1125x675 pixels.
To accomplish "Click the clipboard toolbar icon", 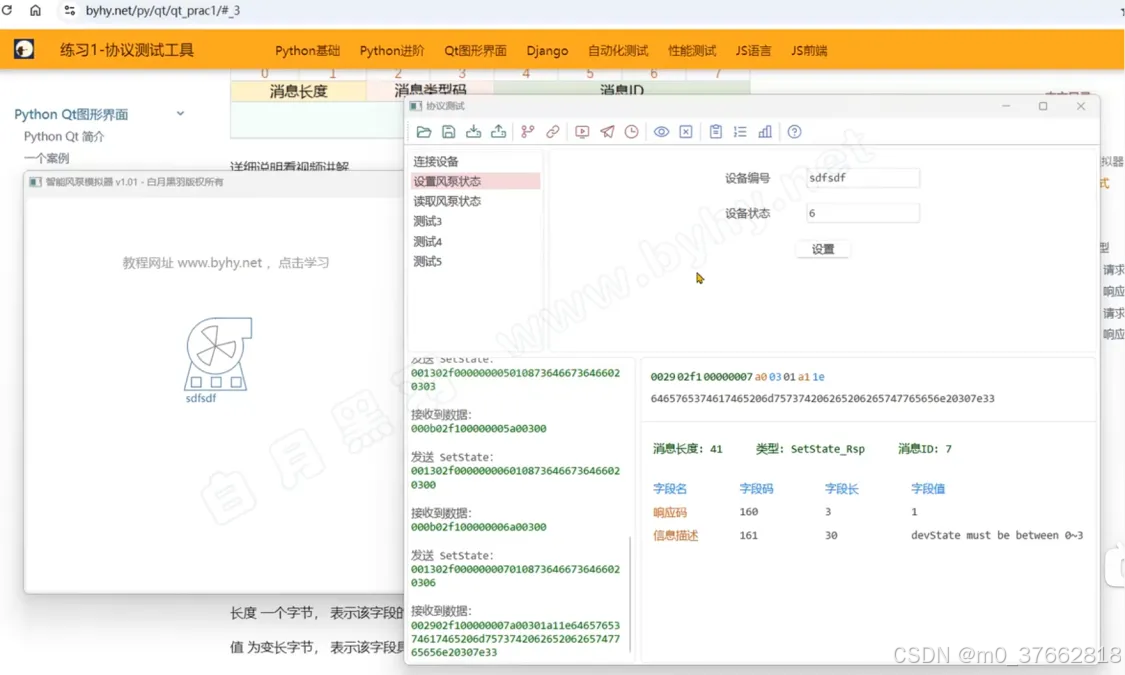I will click(715, 132).
